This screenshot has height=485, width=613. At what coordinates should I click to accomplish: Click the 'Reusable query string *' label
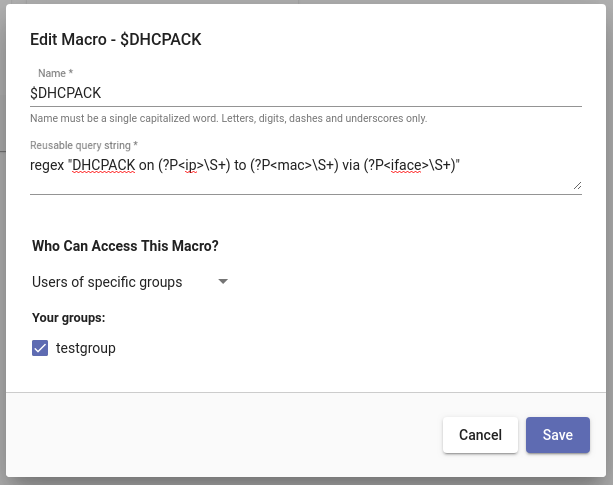pos(84,145)
